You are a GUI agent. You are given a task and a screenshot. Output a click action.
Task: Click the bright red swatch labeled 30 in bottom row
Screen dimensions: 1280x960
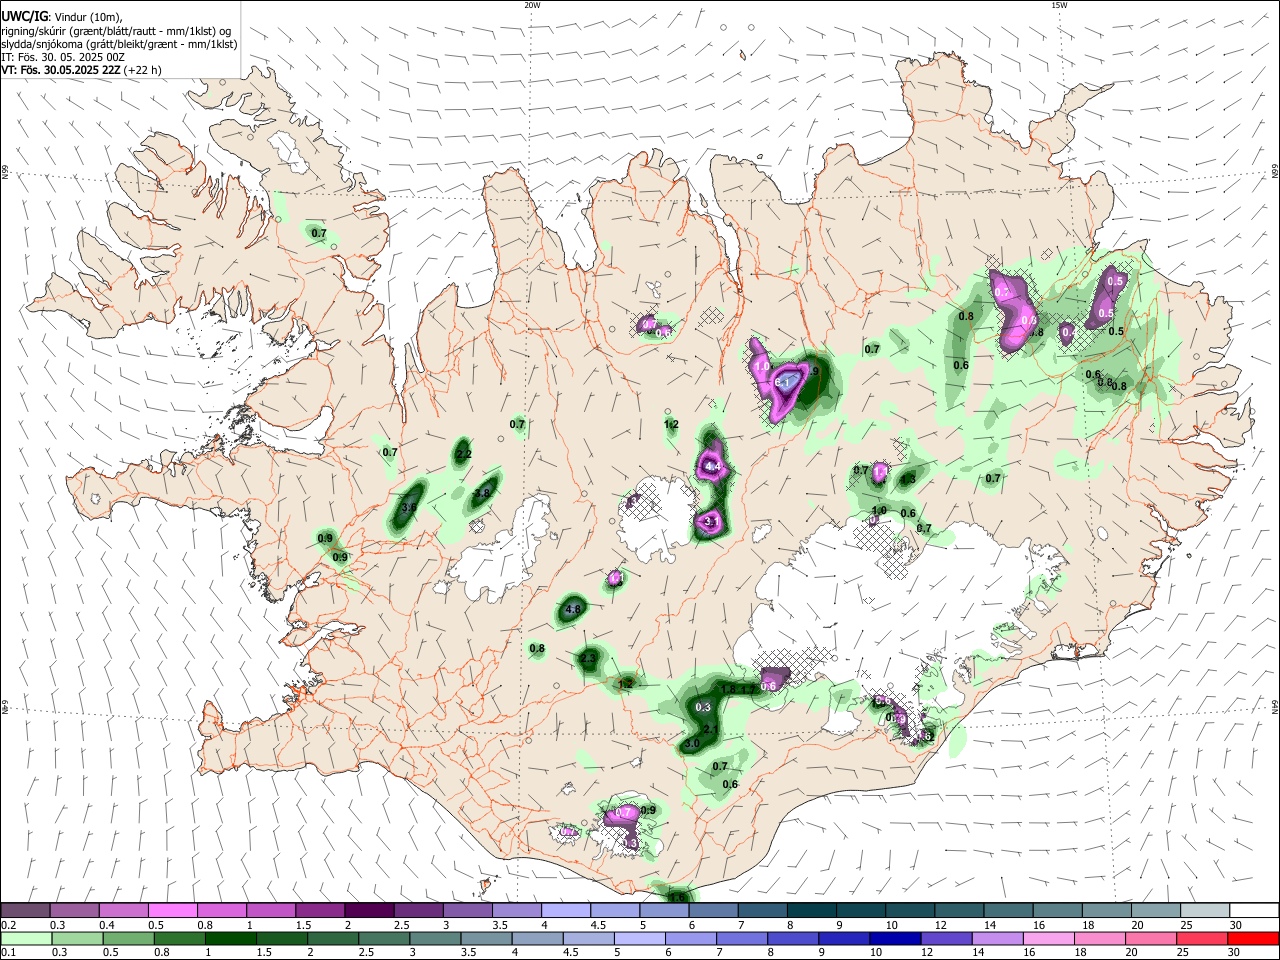(1252, 938)
